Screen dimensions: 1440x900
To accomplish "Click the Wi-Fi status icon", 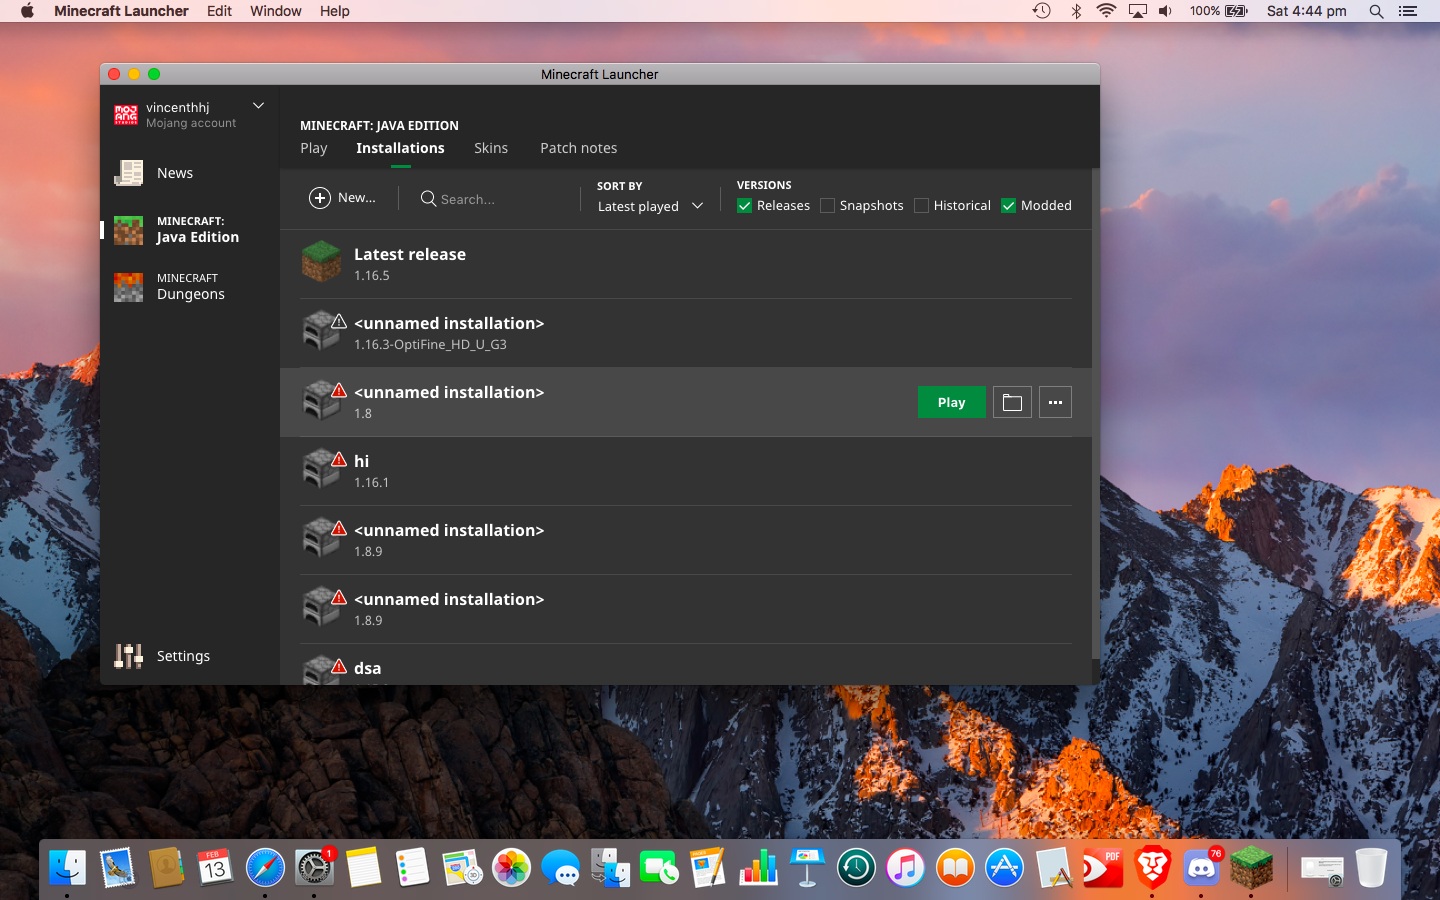I will [1106, 11].
